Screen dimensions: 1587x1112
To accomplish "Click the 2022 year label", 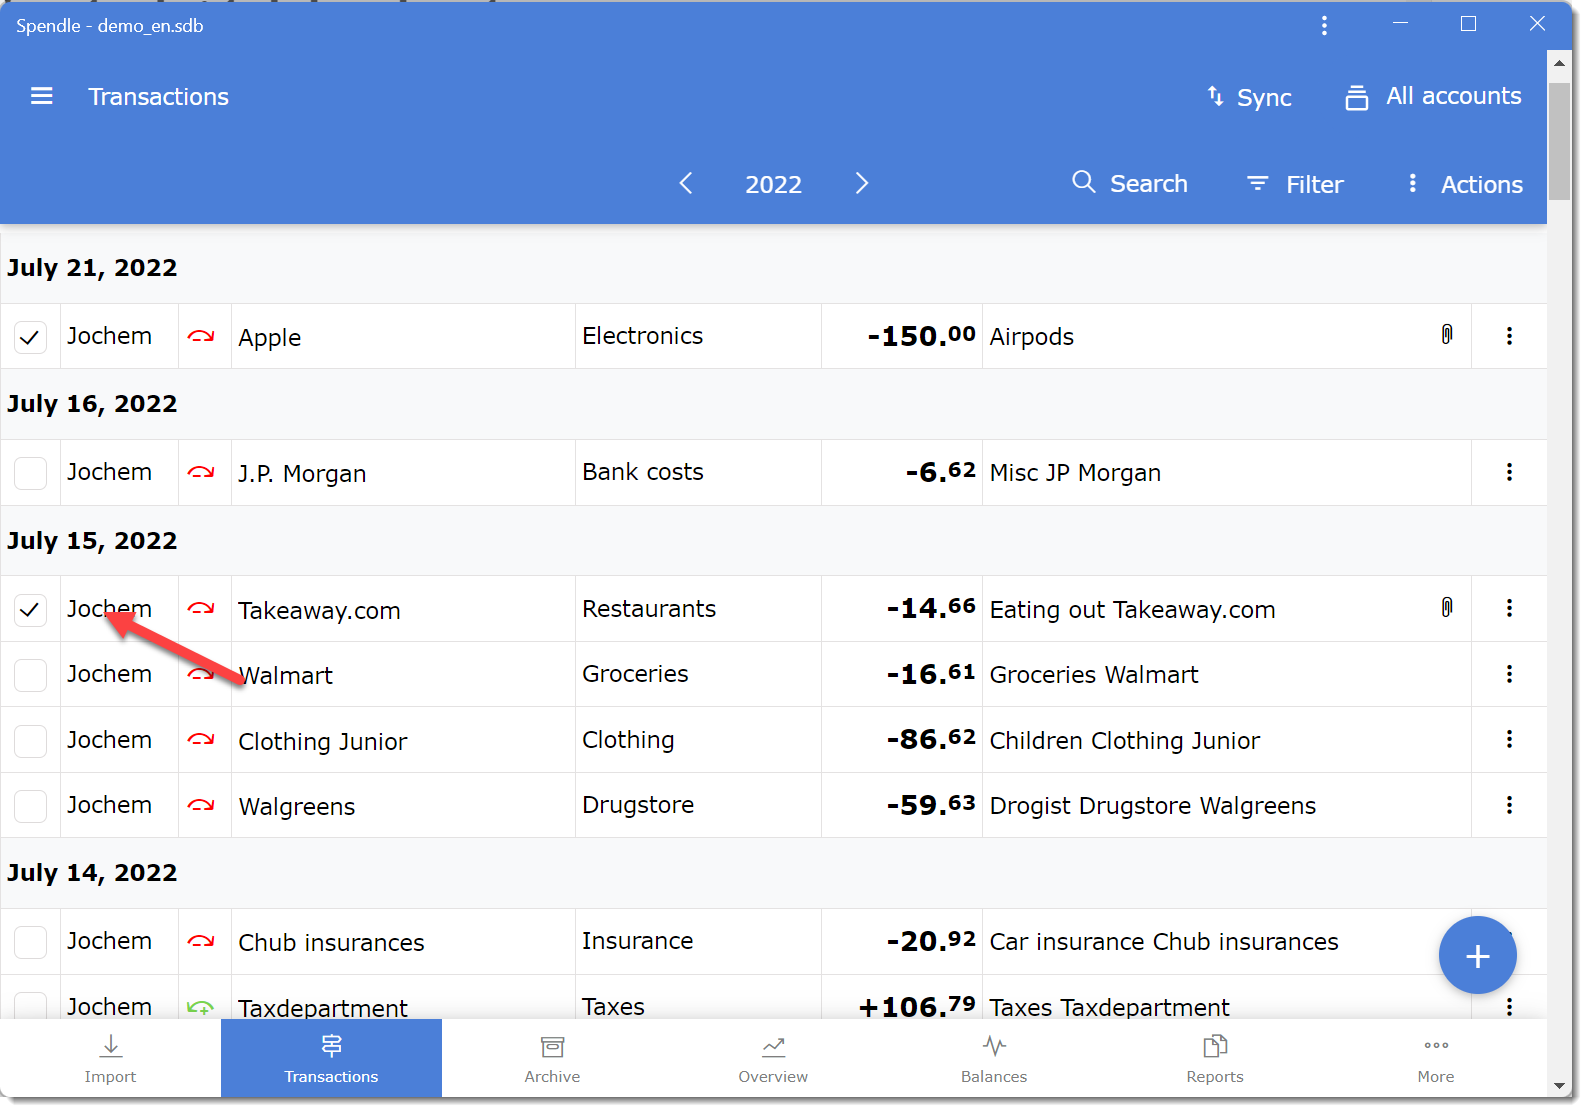I will click(x=773, y=184).
